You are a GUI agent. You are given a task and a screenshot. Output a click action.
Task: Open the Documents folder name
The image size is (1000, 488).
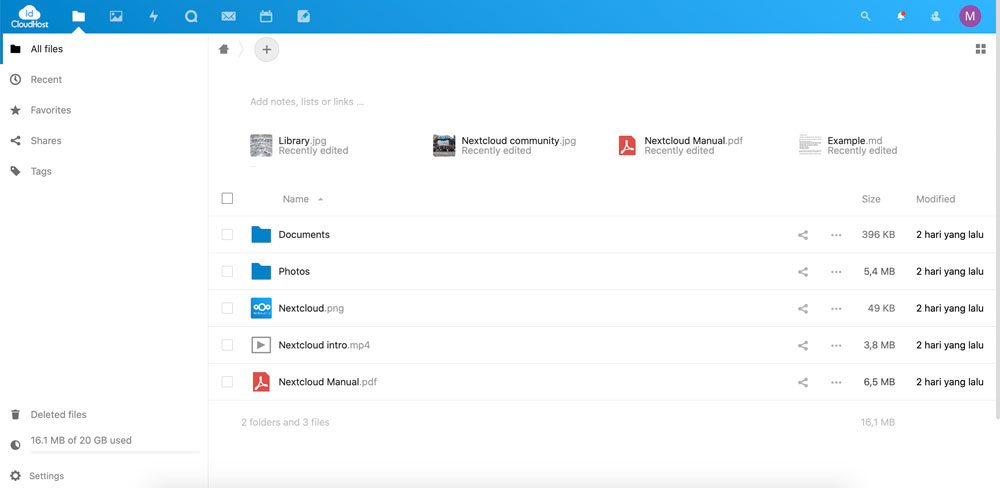click(304, 235)
